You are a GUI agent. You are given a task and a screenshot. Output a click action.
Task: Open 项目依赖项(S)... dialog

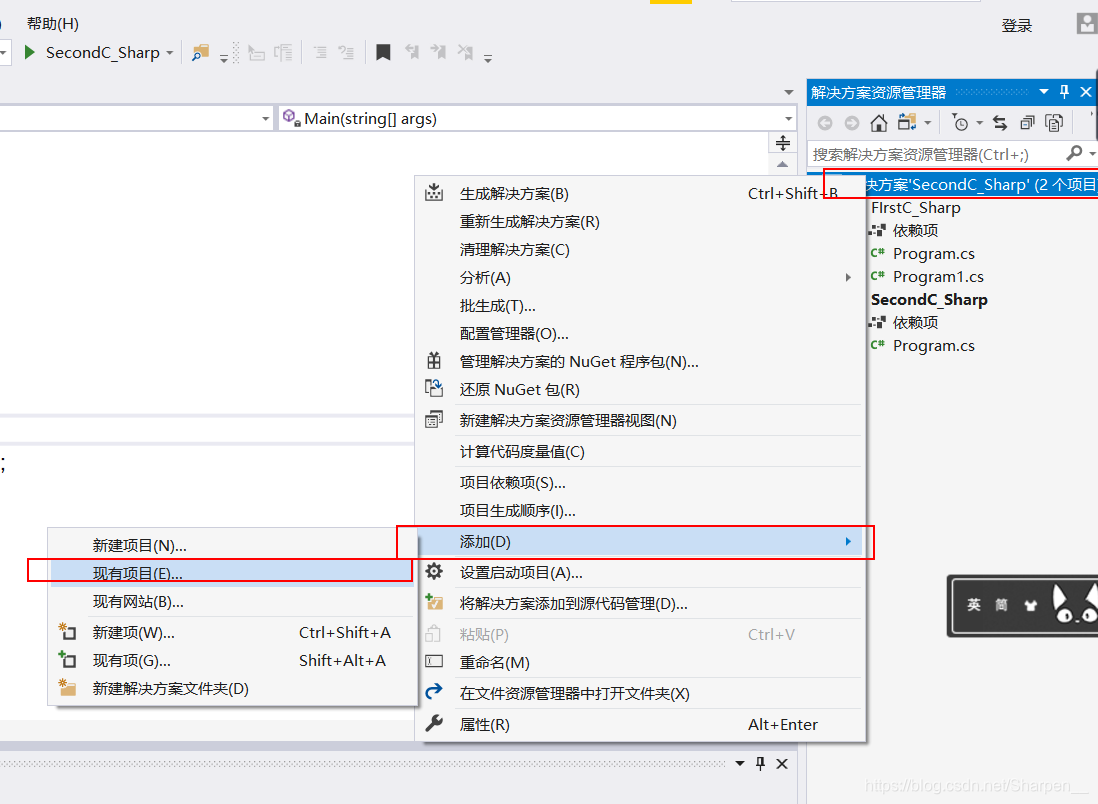[x=641, y=483]
